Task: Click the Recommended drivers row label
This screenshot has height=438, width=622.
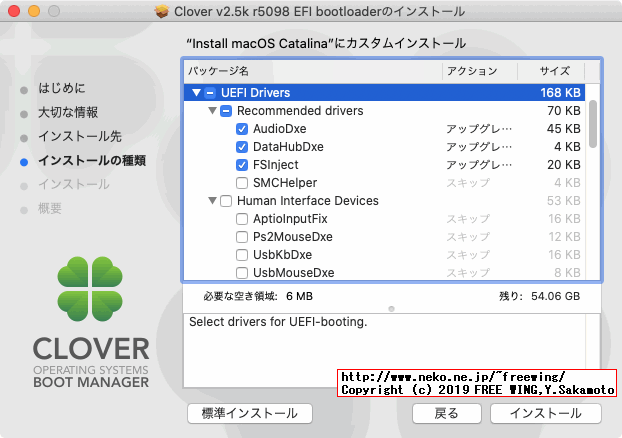Action: (300, 111)
